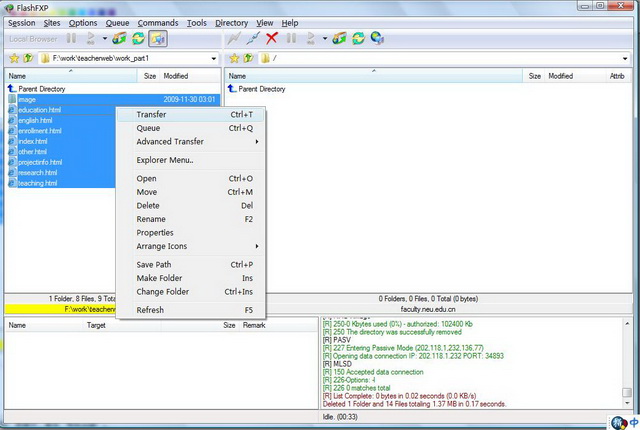
Task: Choose Rename in the context menu
Action: point(191,219)
